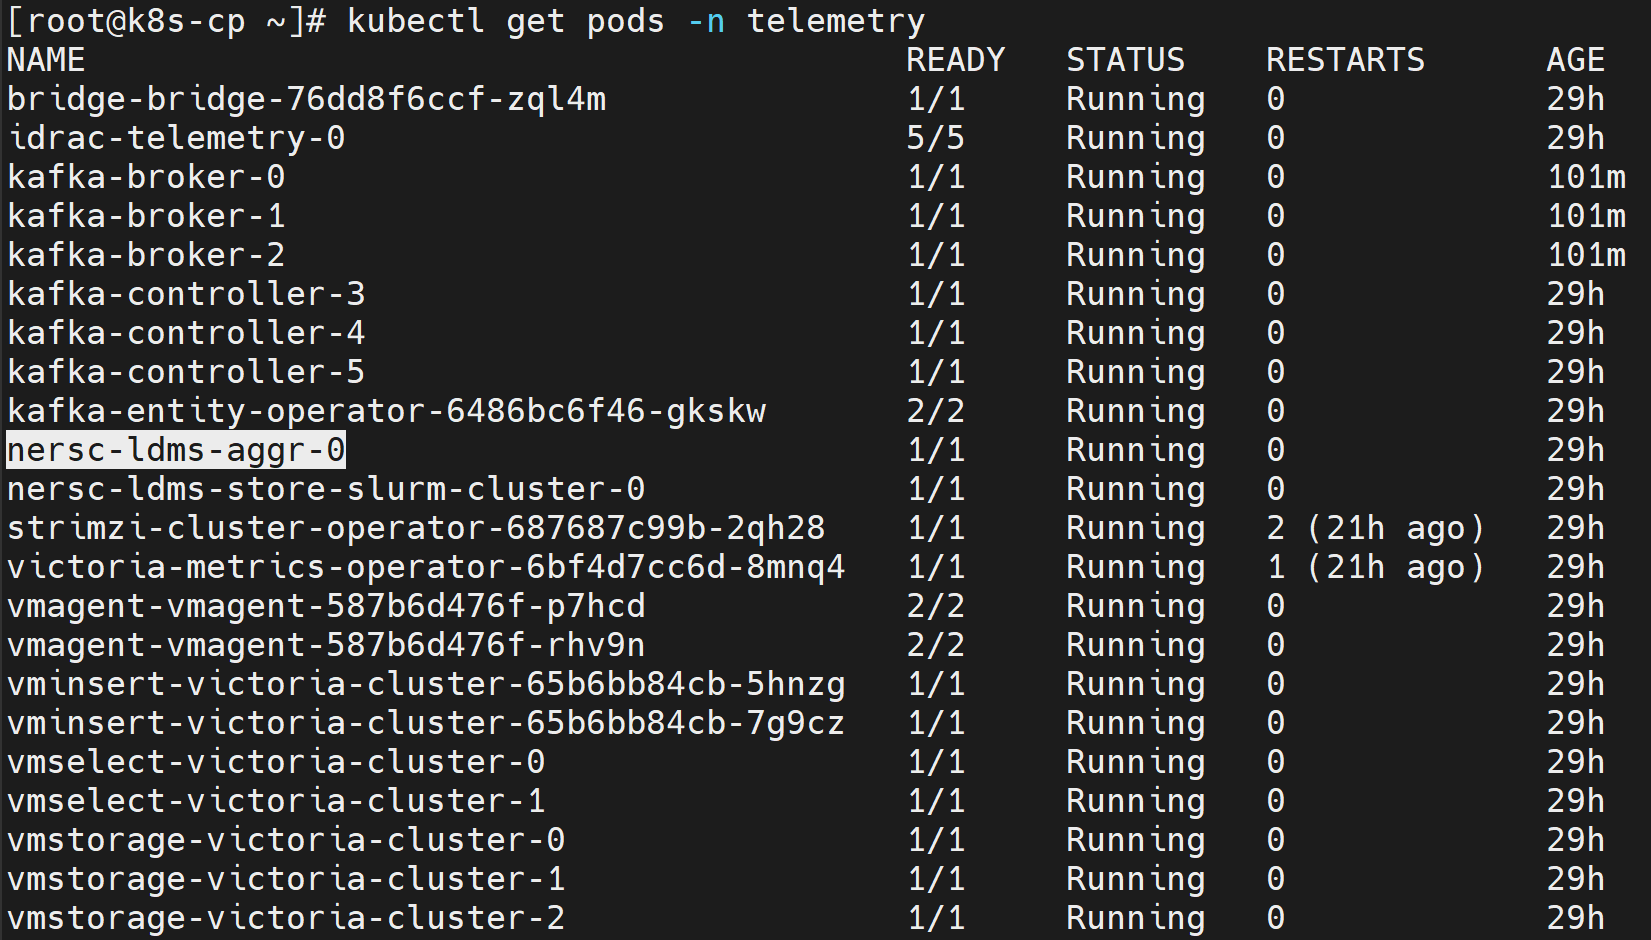The width and height of the screenshot is (1651, 940).
Task: Click kafka-broker-1 in the pod list
Action: pos(146,216)
